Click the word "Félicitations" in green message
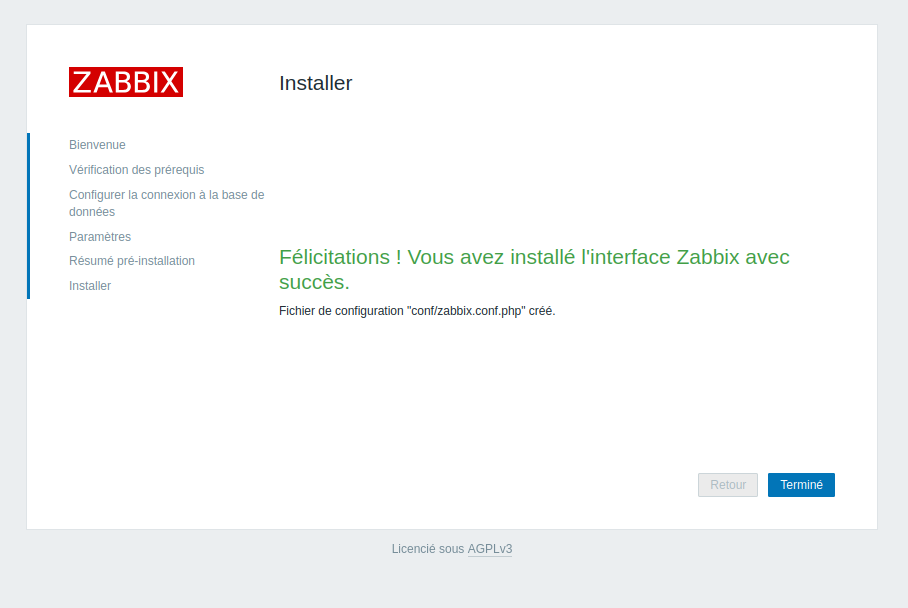 point(334,257)
